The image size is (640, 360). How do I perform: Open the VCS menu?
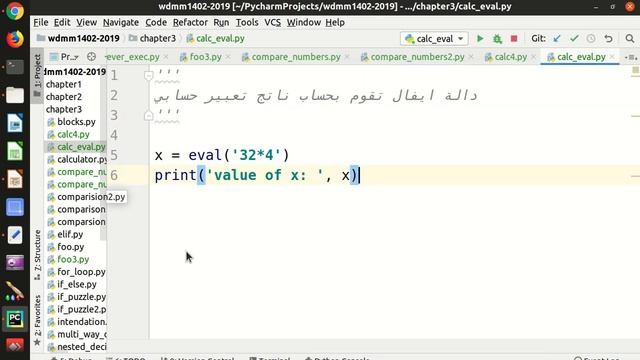click(273, 22)
